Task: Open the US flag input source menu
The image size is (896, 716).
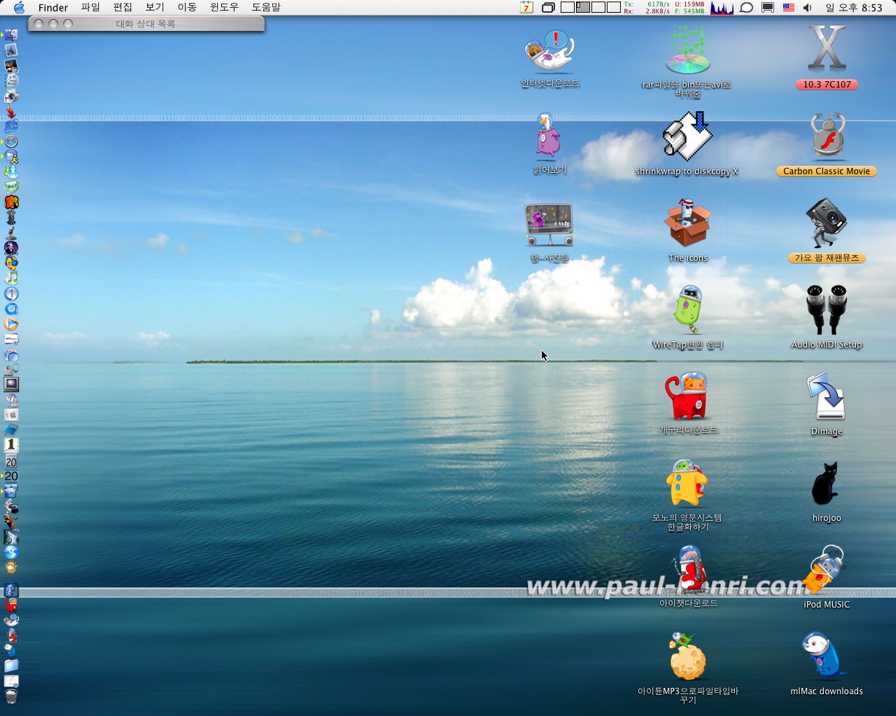Action: click(788, 8)
